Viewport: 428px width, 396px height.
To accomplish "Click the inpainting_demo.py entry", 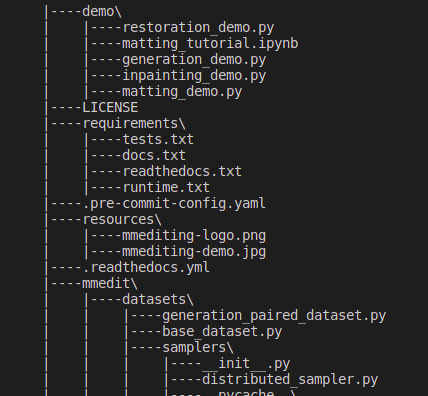I will pos(194,76).
